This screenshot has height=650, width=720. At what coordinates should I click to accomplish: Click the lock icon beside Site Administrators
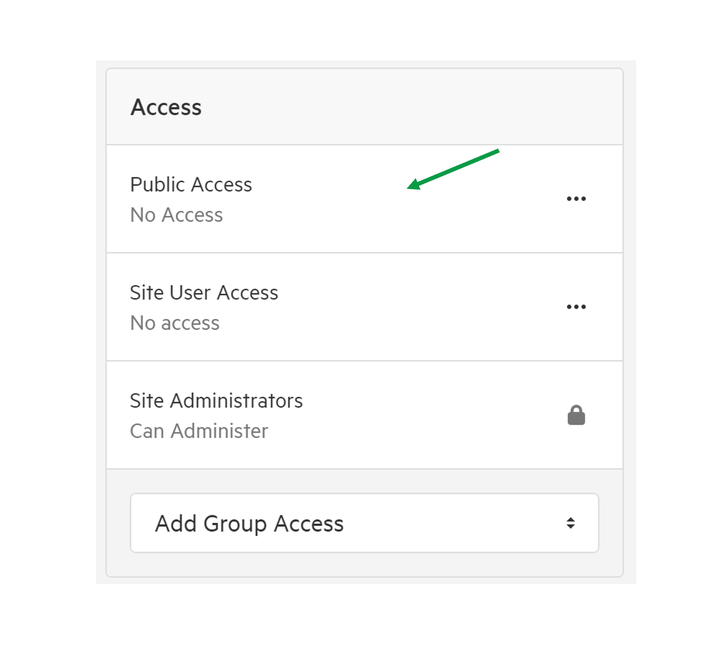576,415
